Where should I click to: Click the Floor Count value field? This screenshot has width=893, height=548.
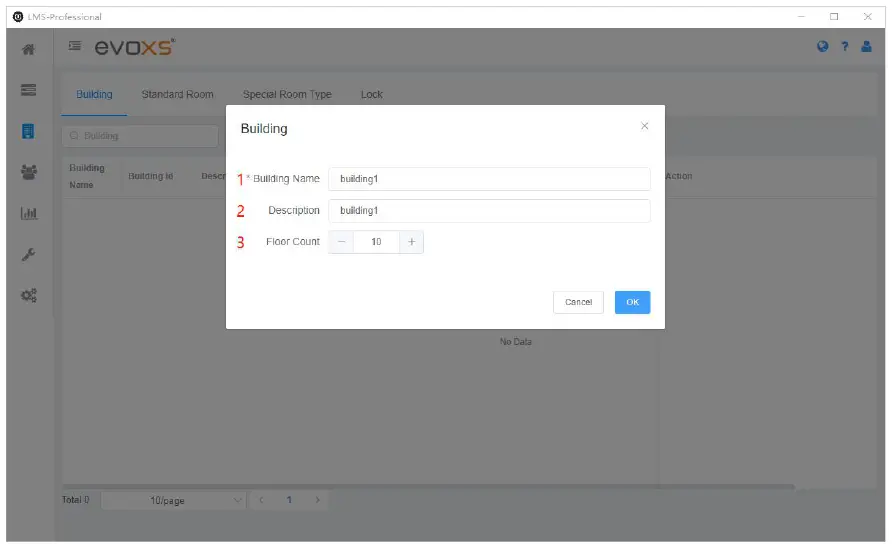376,242
